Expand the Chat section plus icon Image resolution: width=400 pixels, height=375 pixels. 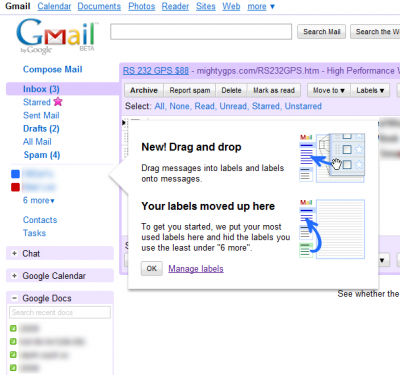coord(14,253)
